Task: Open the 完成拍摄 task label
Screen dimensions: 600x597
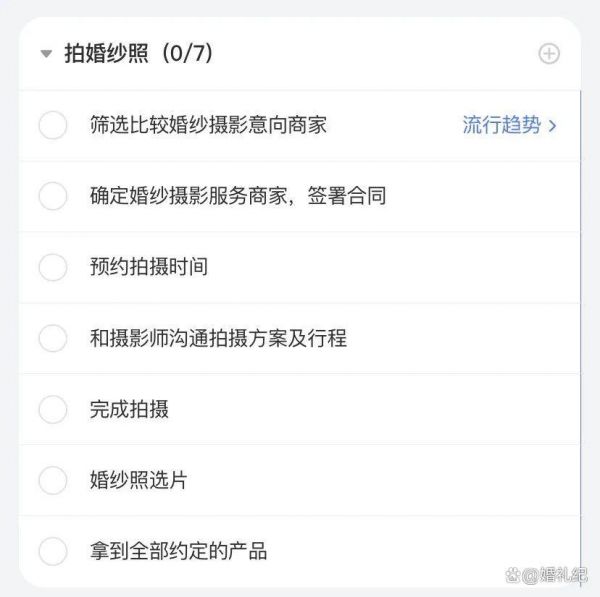Action: point(129,409)
